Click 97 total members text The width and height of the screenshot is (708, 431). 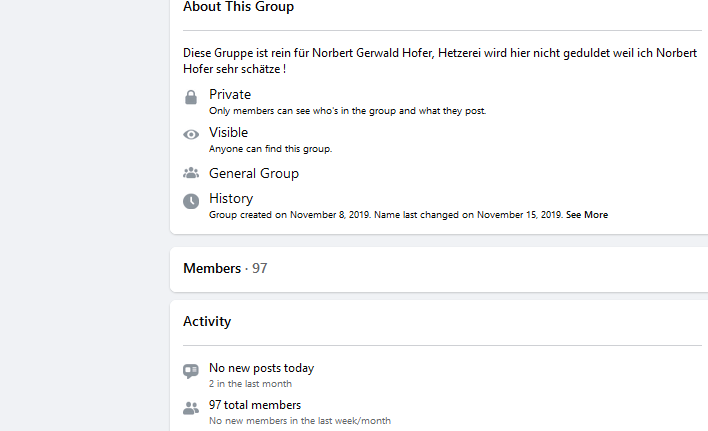(x=255, y=405)
